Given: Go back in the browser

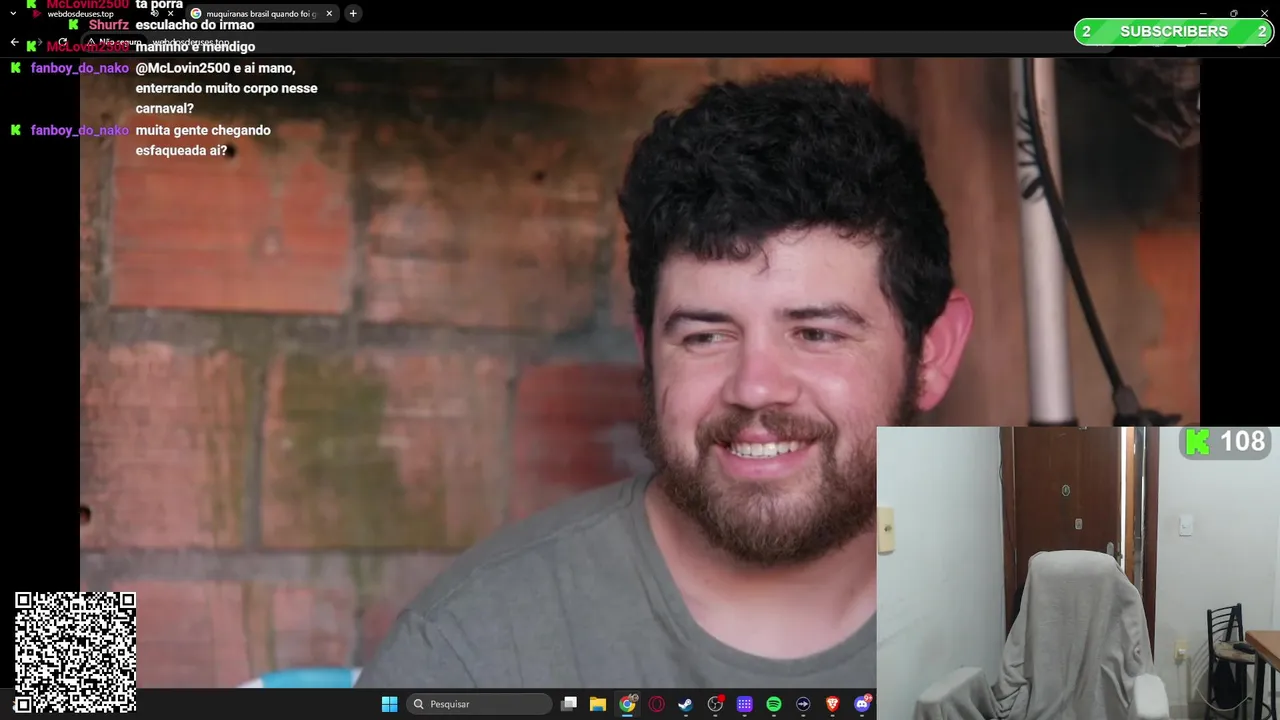Looking at the screenshot, I should click(14, 42).
